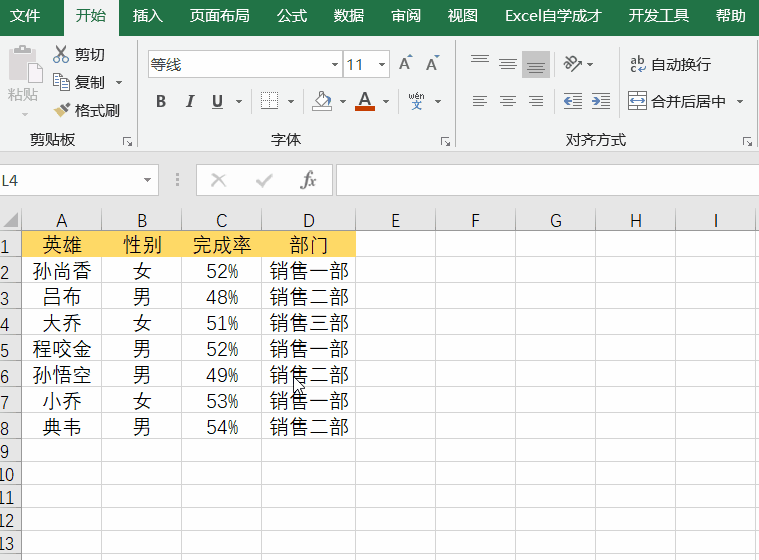Switch to Formulas (公式) tab

click(292, 16)
